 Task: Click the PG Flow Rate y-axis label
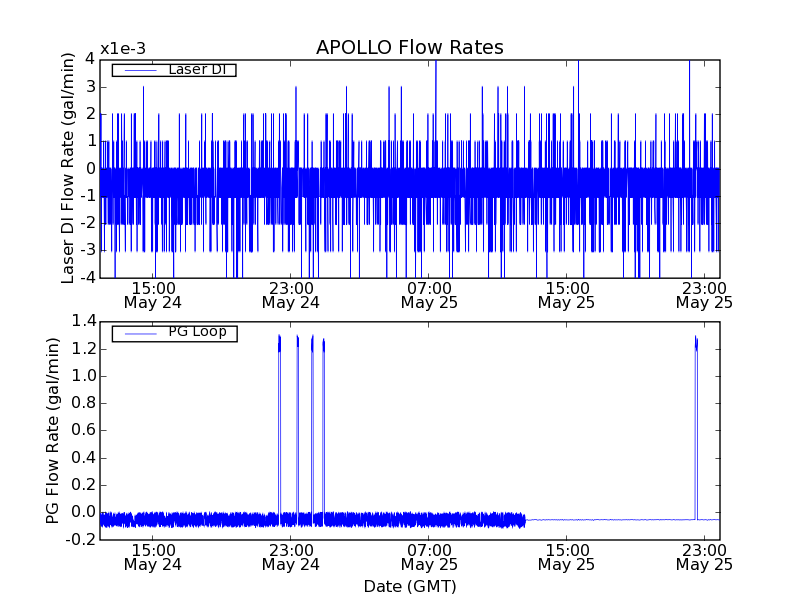(53, 430)
